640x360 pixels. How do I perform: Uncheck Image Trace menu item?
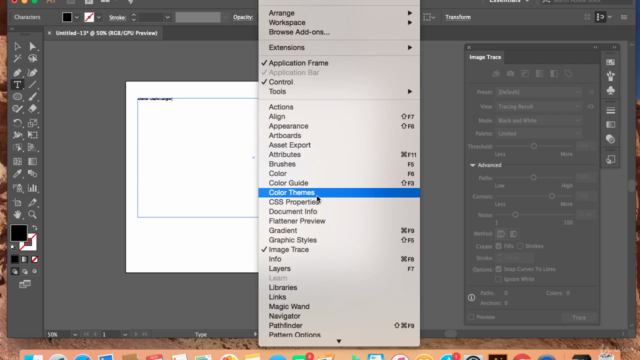tap(339, 249)
